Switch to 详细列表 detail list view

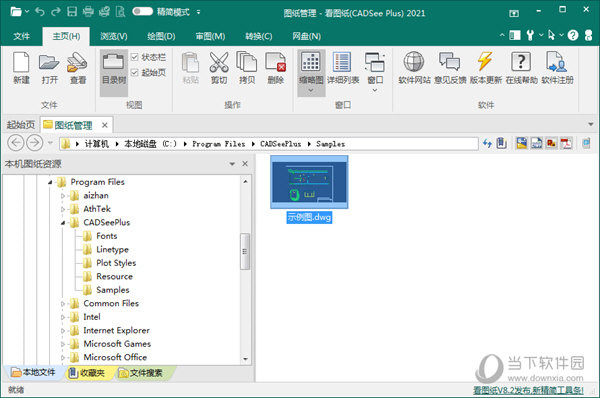(343, 68)
